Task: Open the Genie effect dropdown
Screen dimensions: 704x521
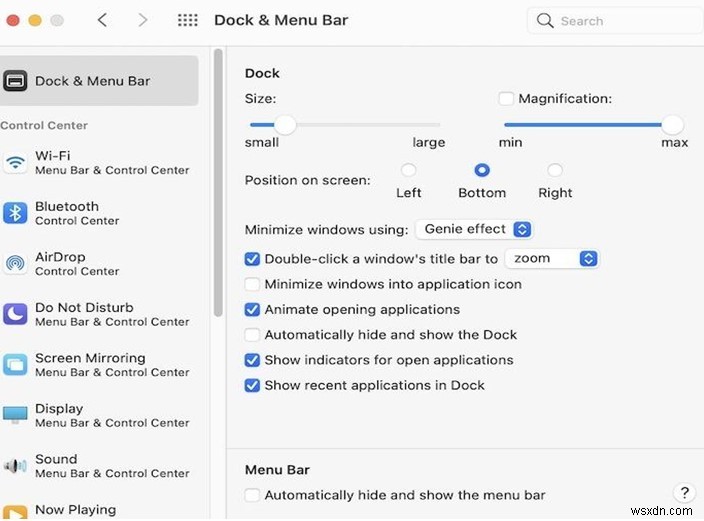Action: pos(474,229)
